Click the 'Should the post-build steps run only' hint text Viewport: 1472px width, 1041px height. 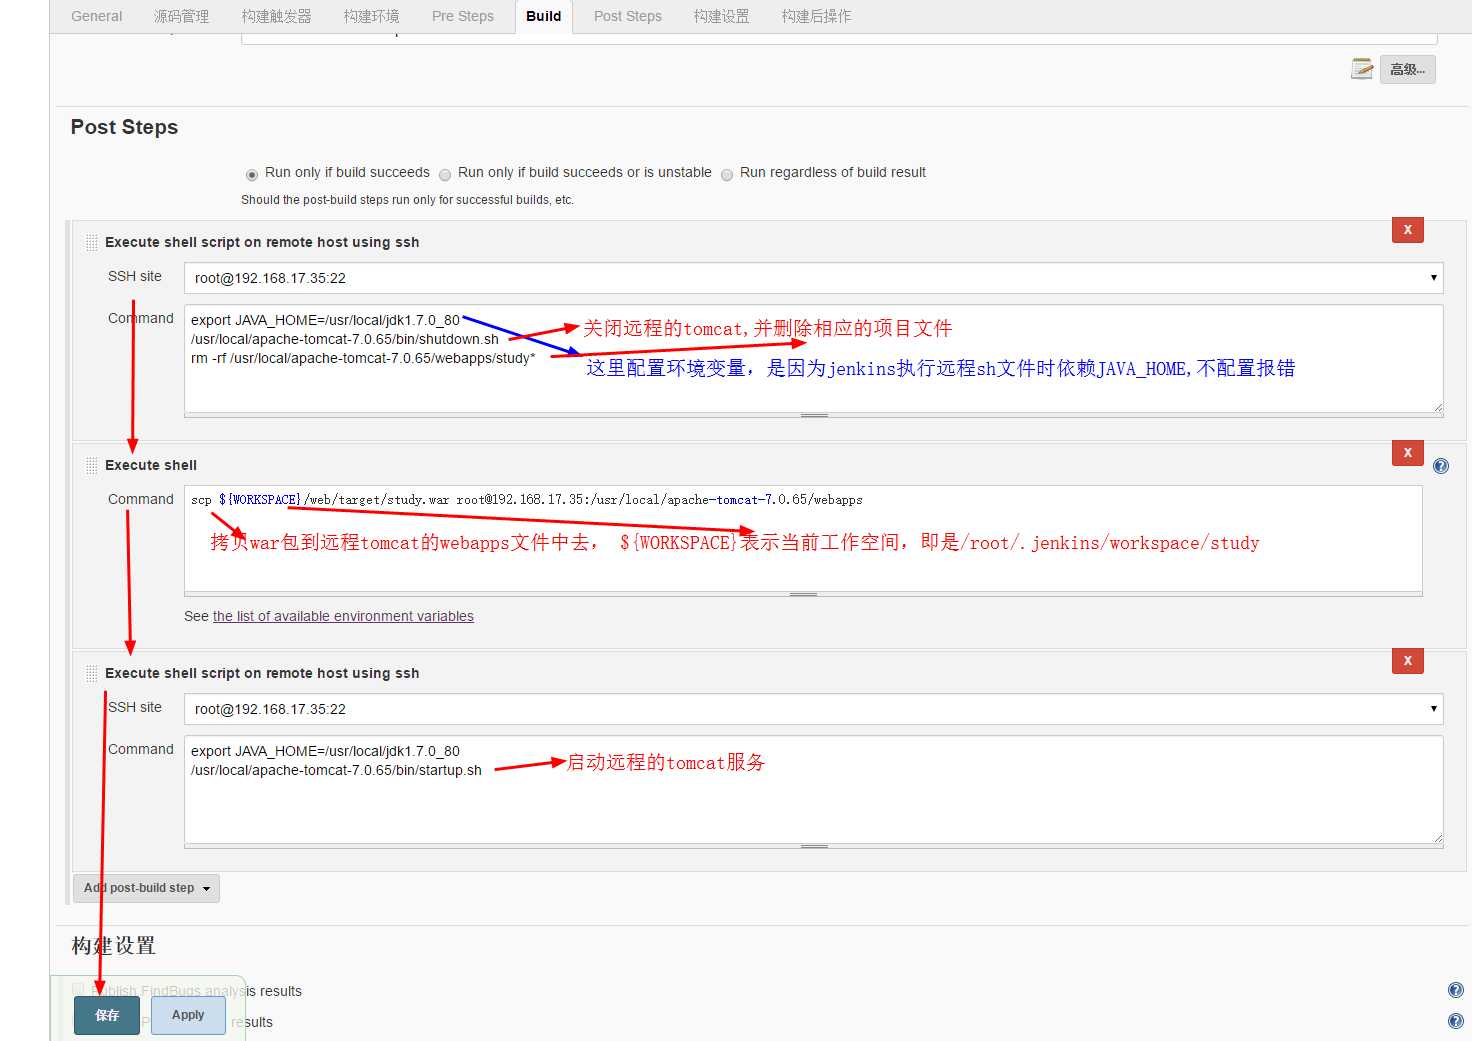(407, 200)
